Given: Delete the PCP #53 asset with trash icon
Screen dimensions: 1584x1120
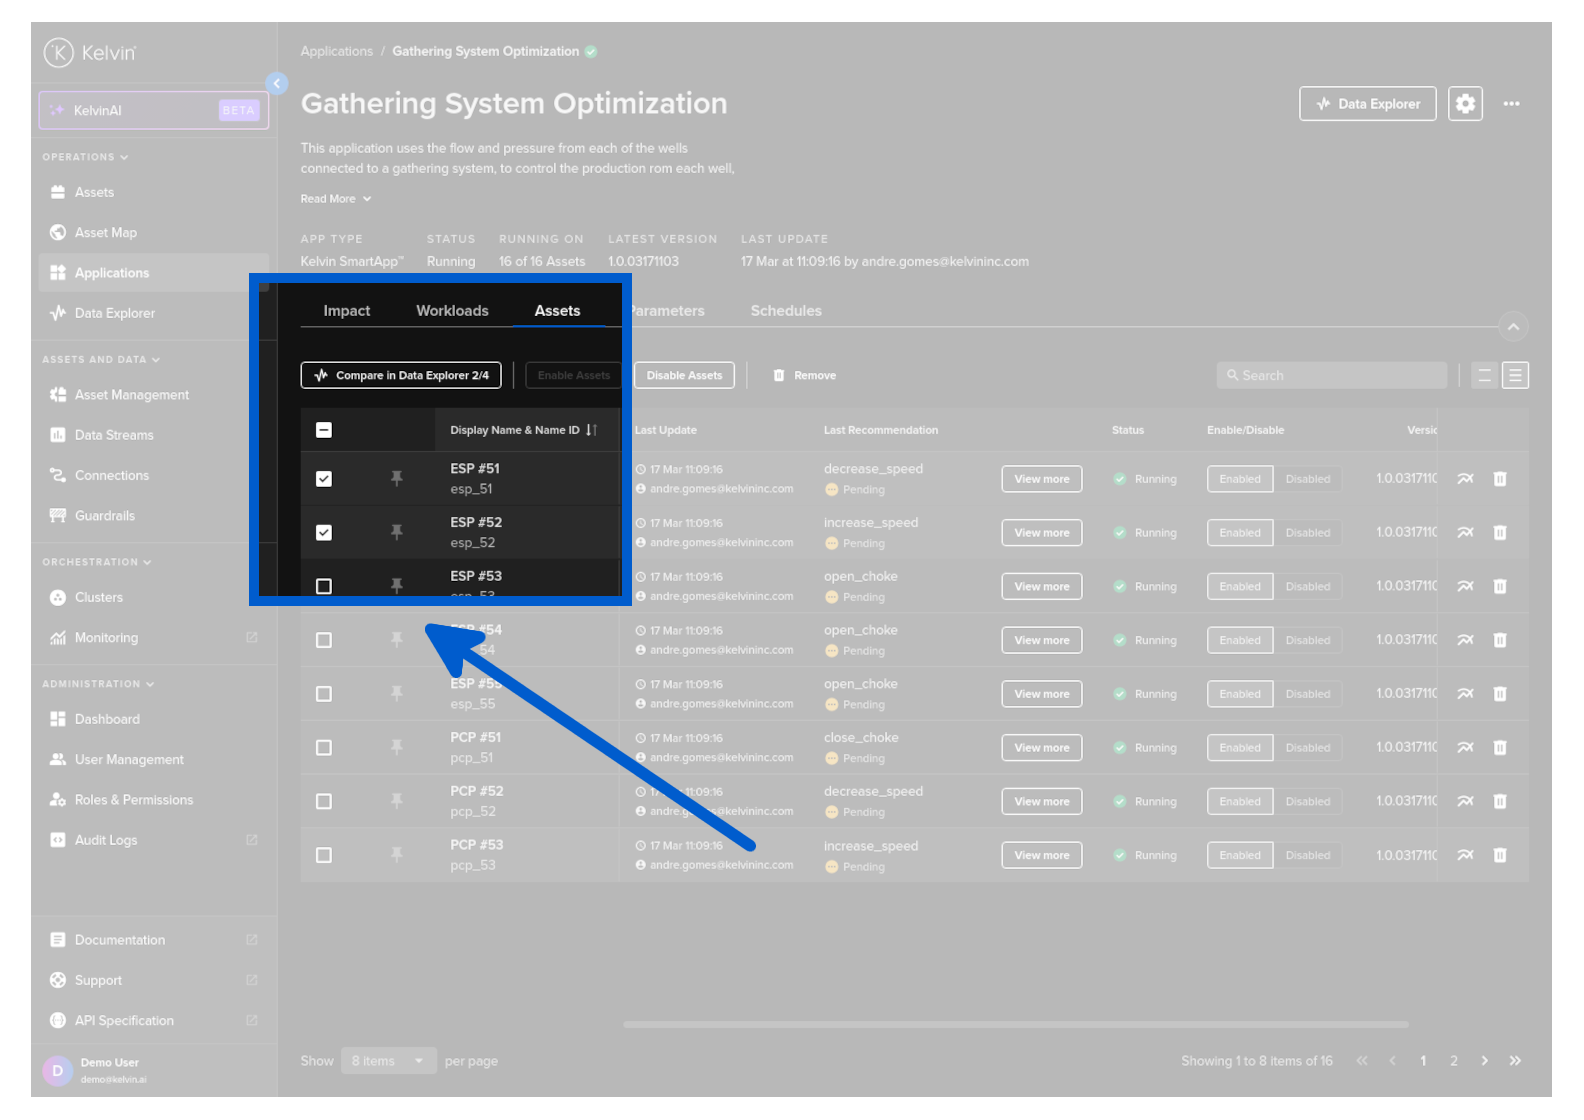Looking at the screenshot, I should click(x=1499, y=855).
